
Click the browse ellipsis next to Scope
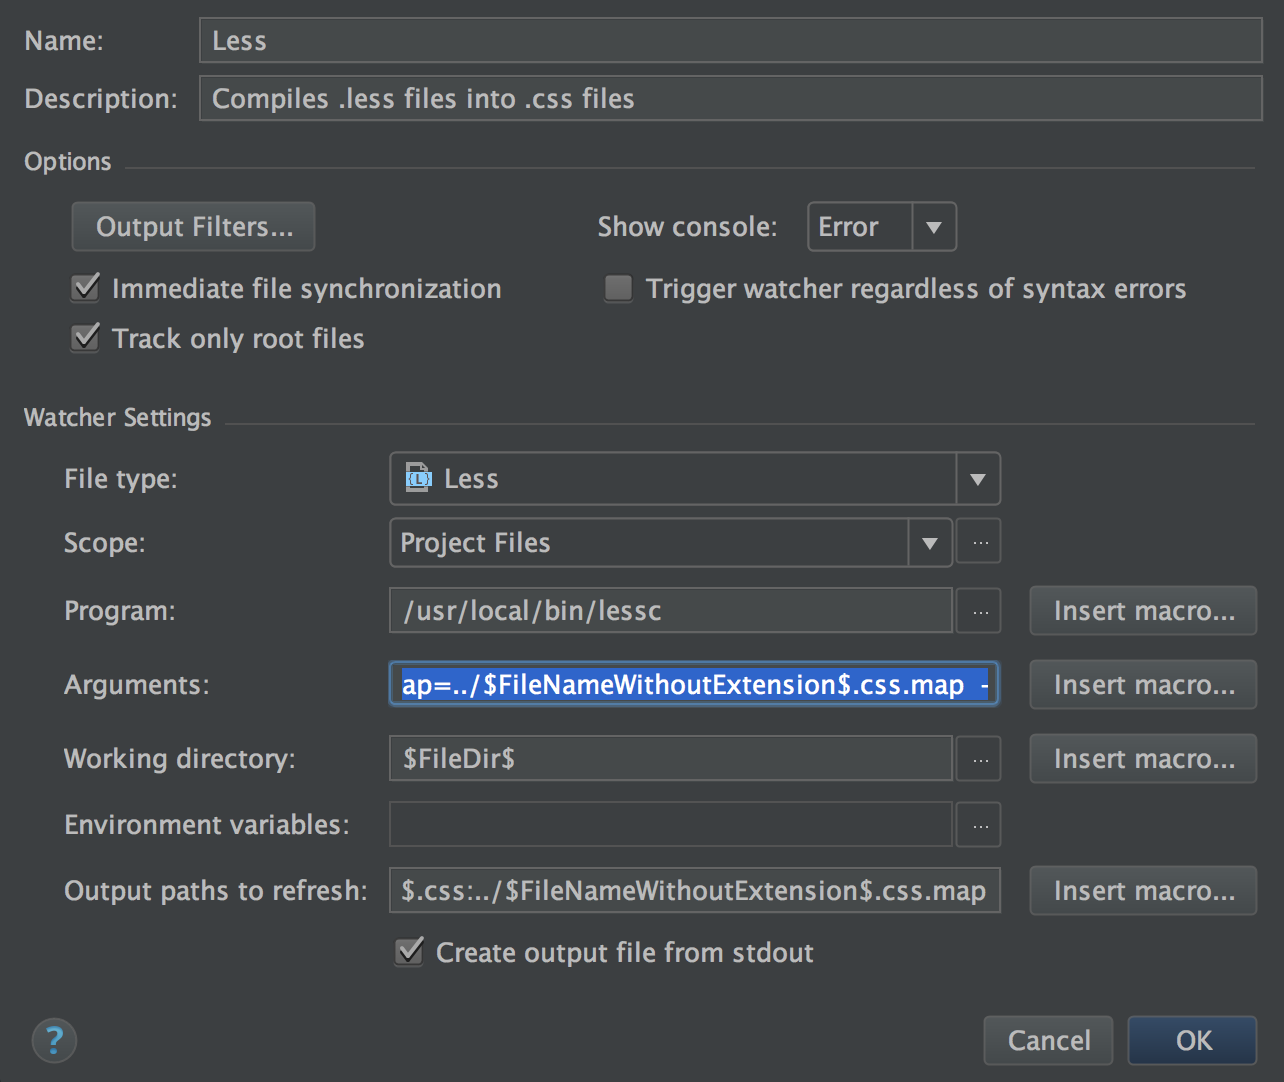click(x=979, y=543)
